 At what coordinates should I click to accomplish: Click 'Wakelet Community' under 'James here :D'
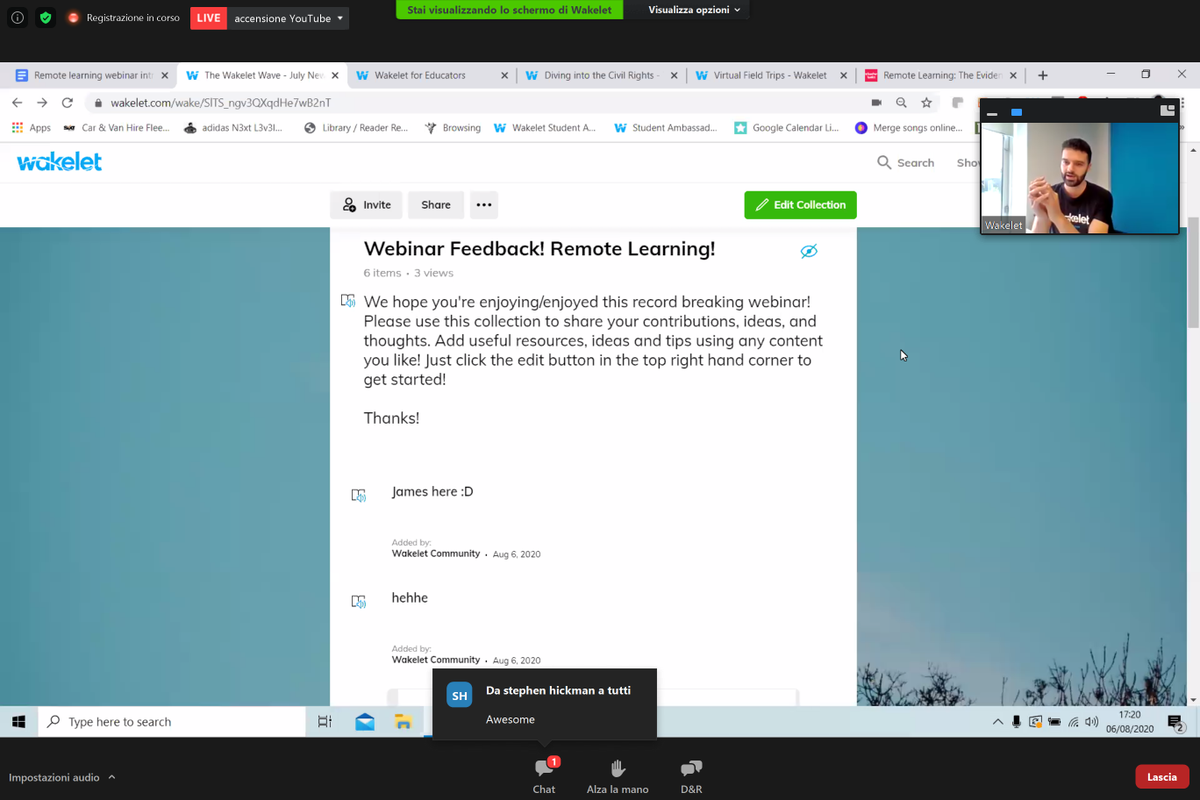436,553
